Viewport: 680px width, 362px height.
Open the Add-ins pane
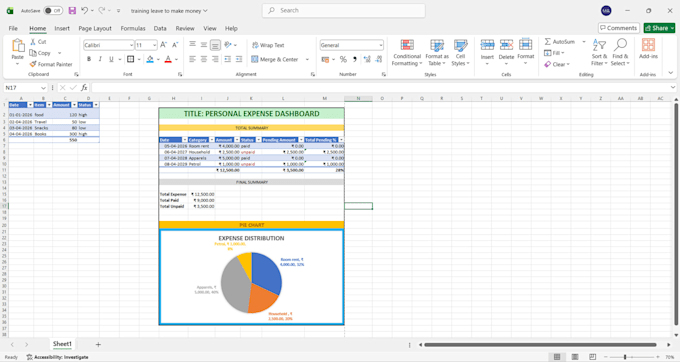[648, 49]
